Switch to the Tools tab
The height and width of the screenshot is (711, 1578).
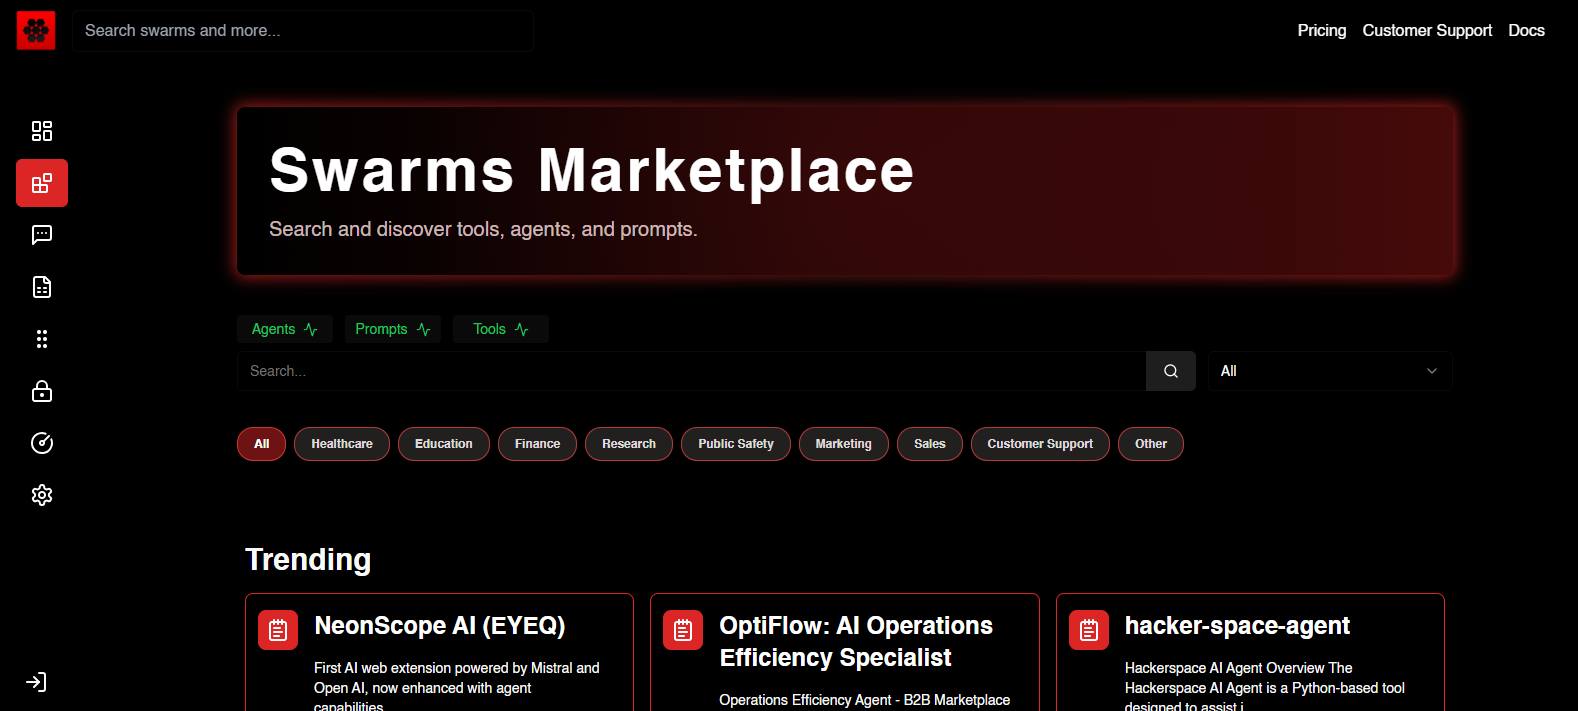click(501, 329)
